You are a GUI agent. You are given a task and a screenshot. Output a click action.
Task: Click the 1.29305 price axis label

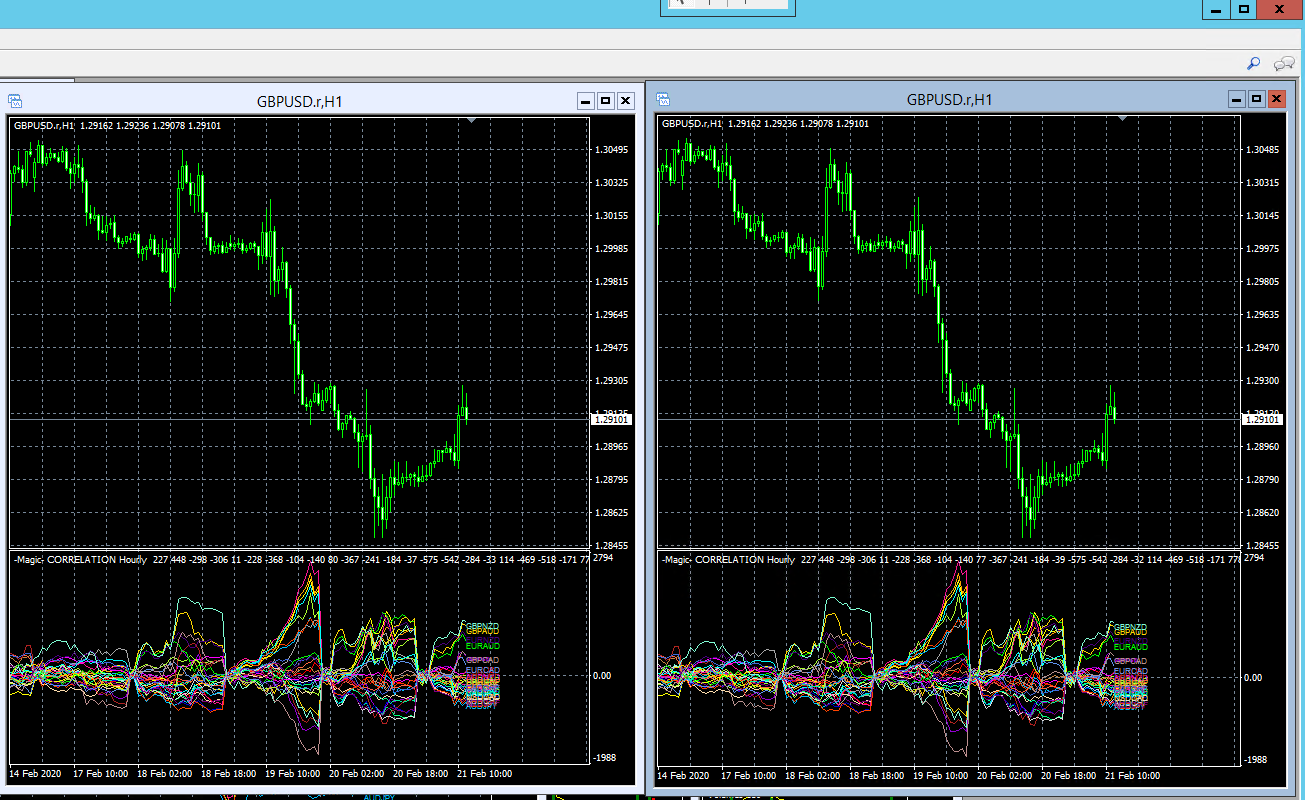611,381
